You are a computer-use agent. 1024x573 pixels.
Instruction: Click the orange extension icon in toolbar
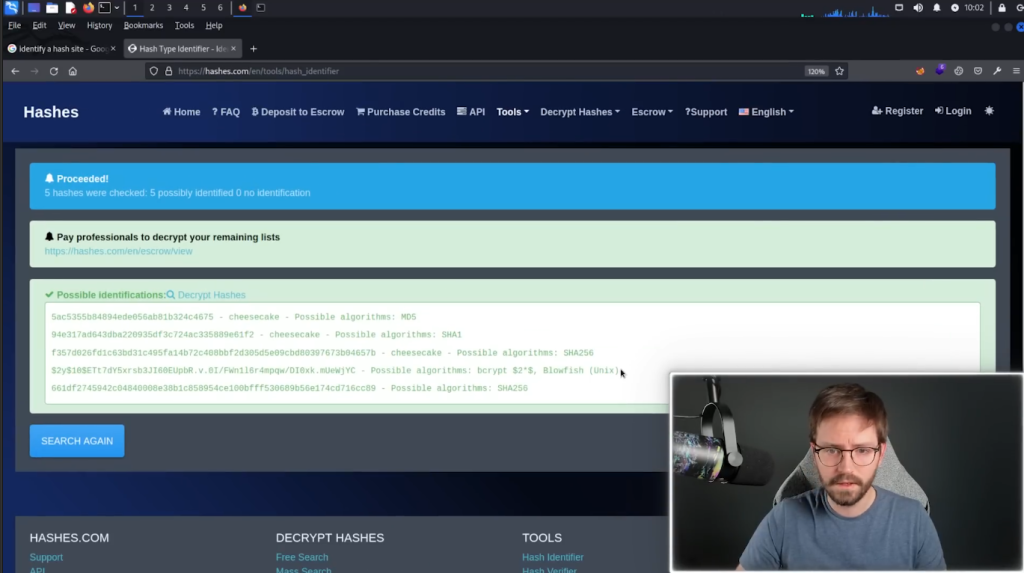(x=920, y=71)
